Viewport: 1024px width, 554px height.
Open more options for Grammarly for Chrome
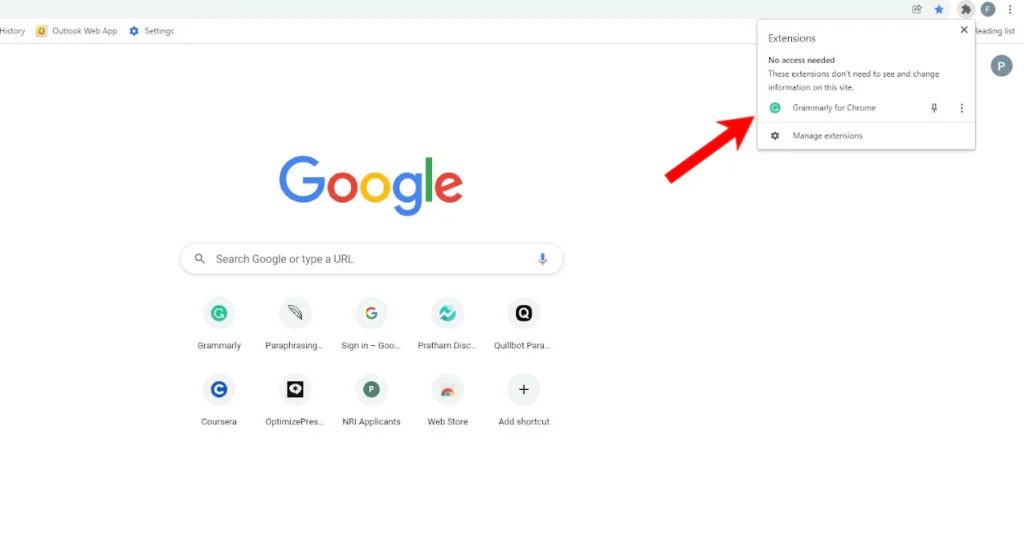(x=961, y=108)
